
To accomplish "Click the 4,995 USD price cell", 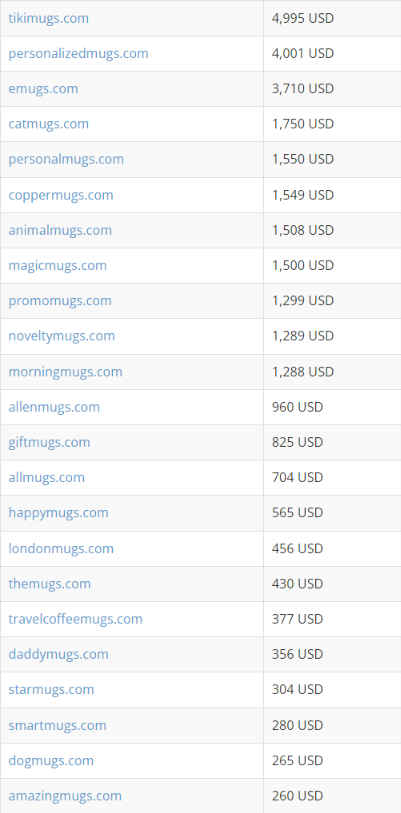I will 332,19.
